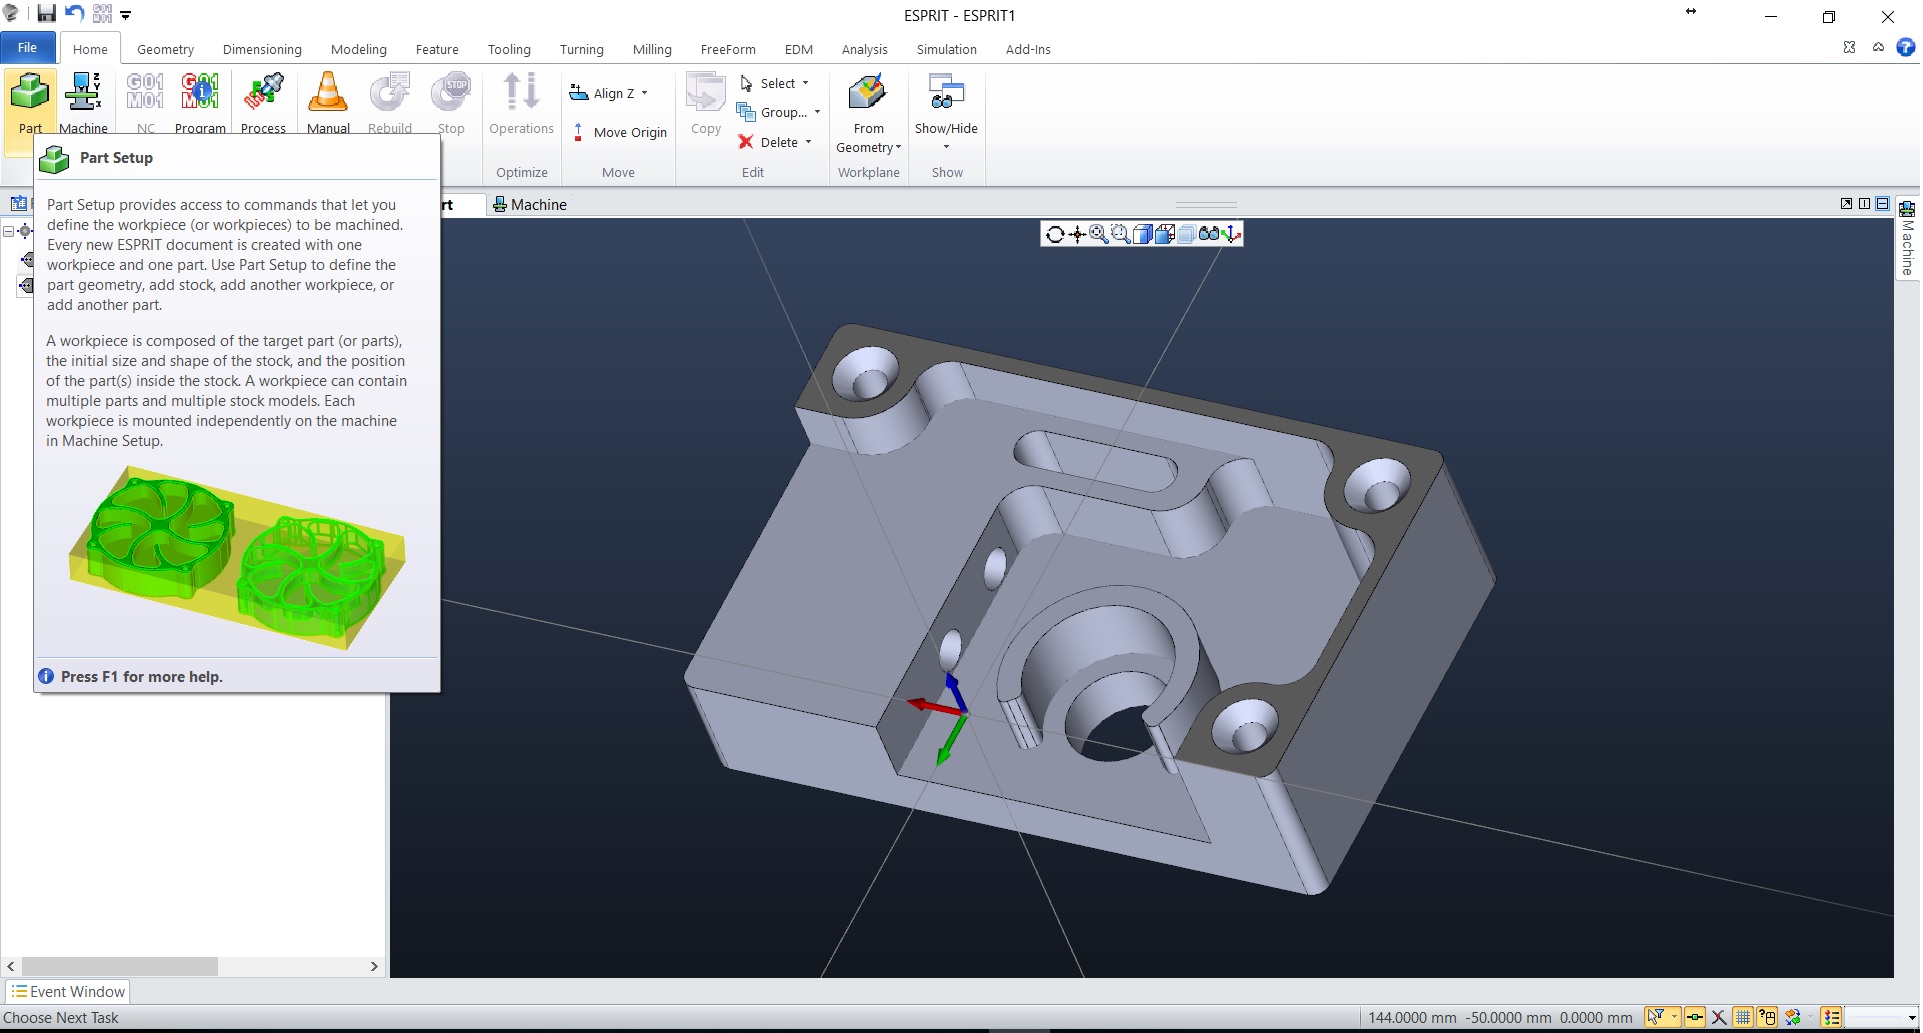The height and width of the screenshot is (1033, 1923).
Task: Click the axis orientation icon
Action: [x=1232, y=234]
